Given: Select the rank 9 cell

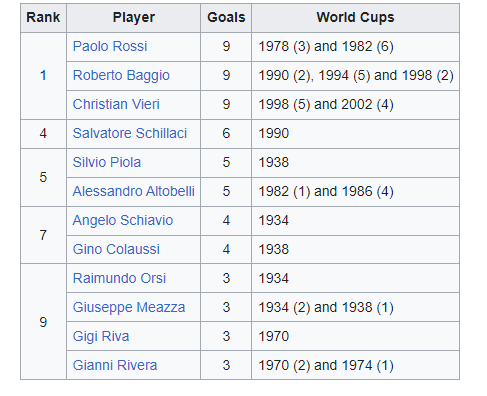Looking at the screenshot, I should tap(43, 322).
